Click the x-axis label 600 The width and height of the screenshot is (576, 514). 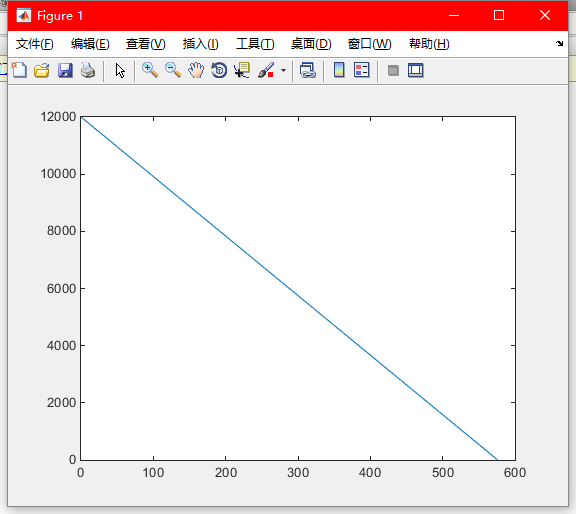[x=515, y=472]
